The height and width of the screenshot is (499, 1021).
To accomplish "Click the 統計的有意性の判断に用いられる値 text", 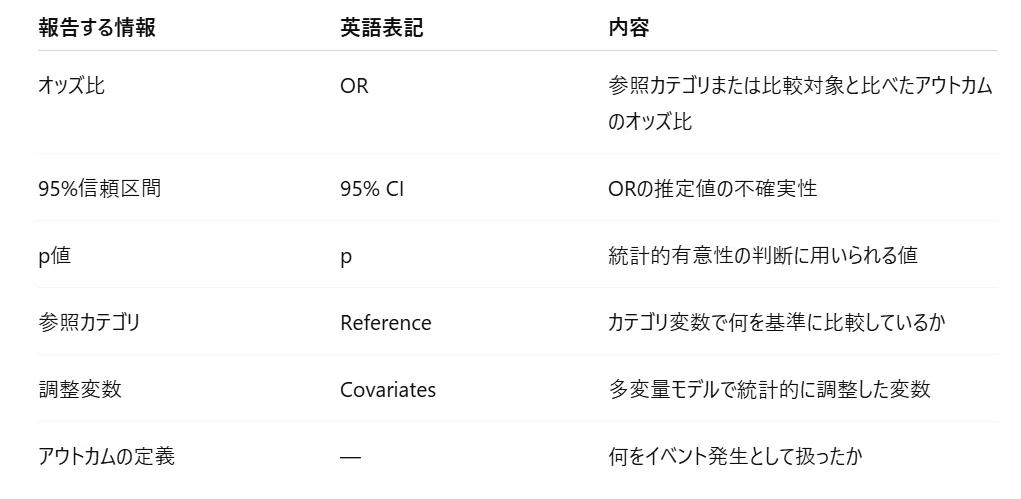I will (x=762, y=256).
